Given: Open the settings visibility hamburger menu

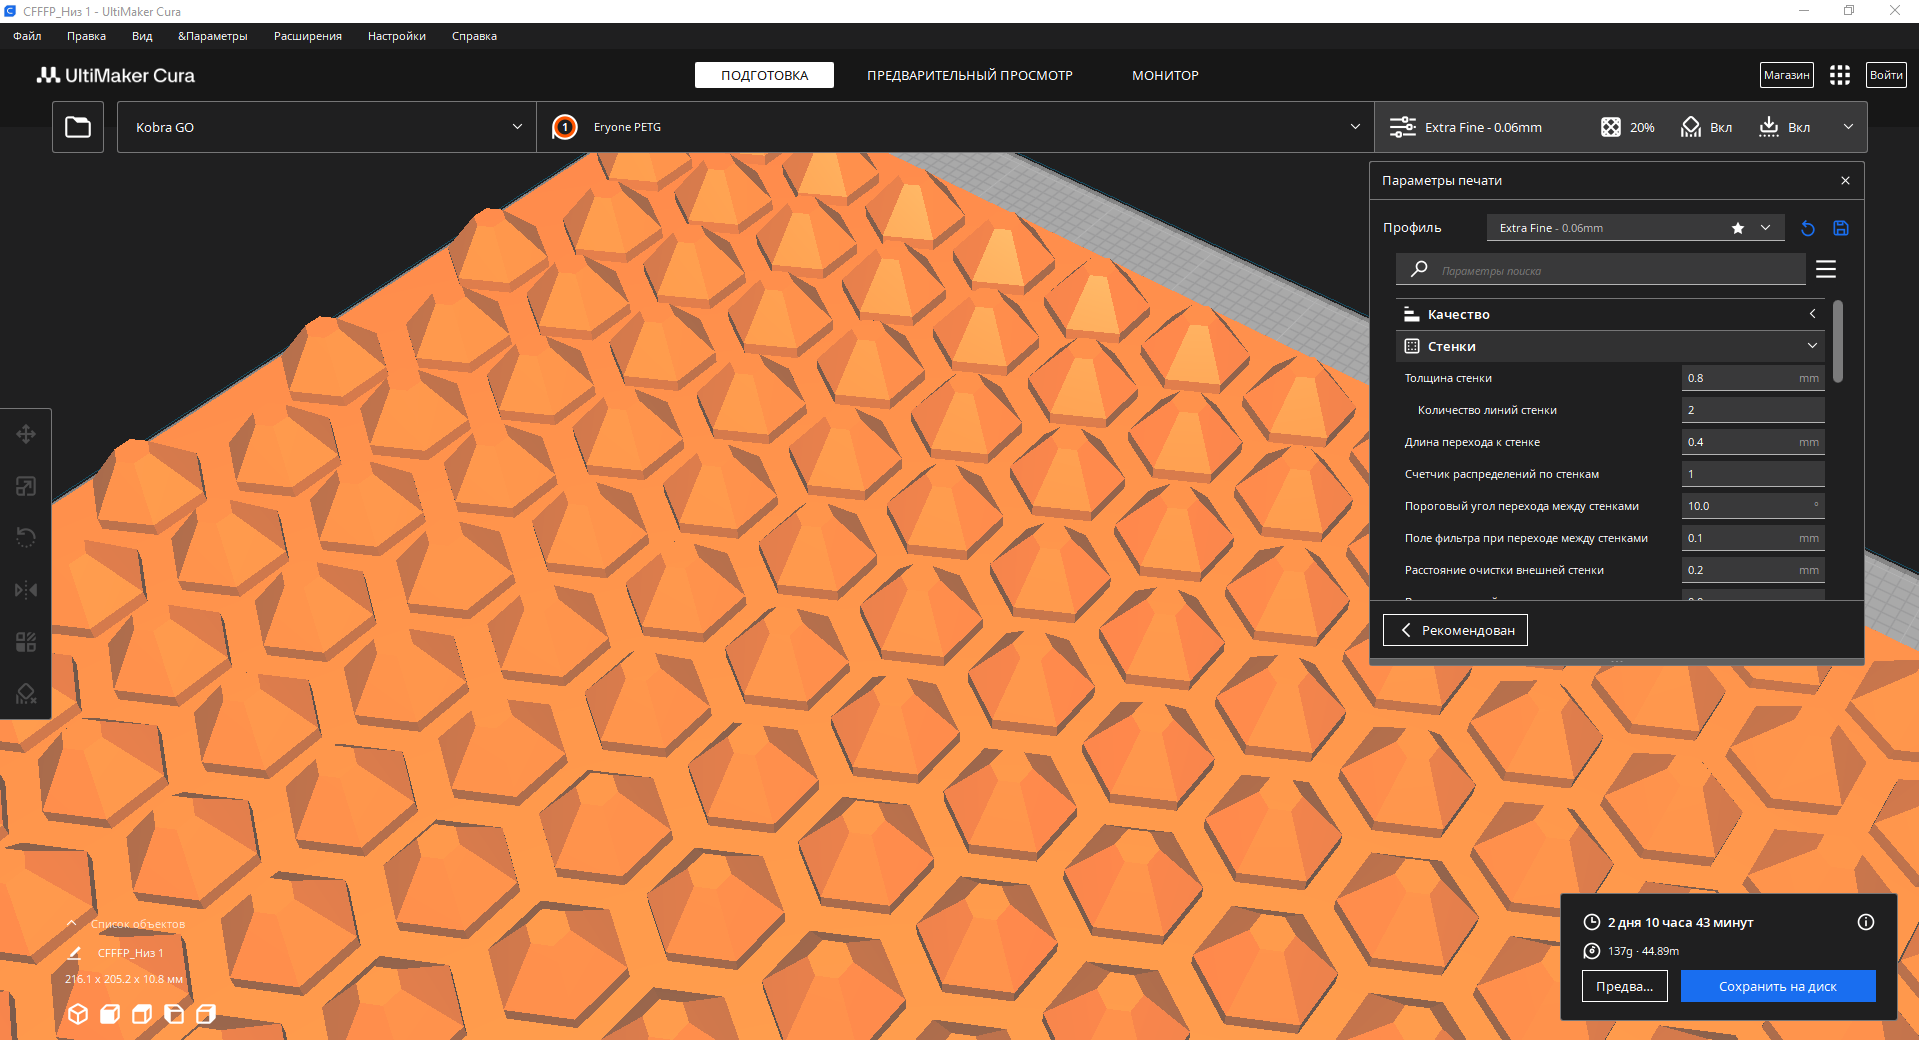Looking at the screenshot, I should 1826,269.
